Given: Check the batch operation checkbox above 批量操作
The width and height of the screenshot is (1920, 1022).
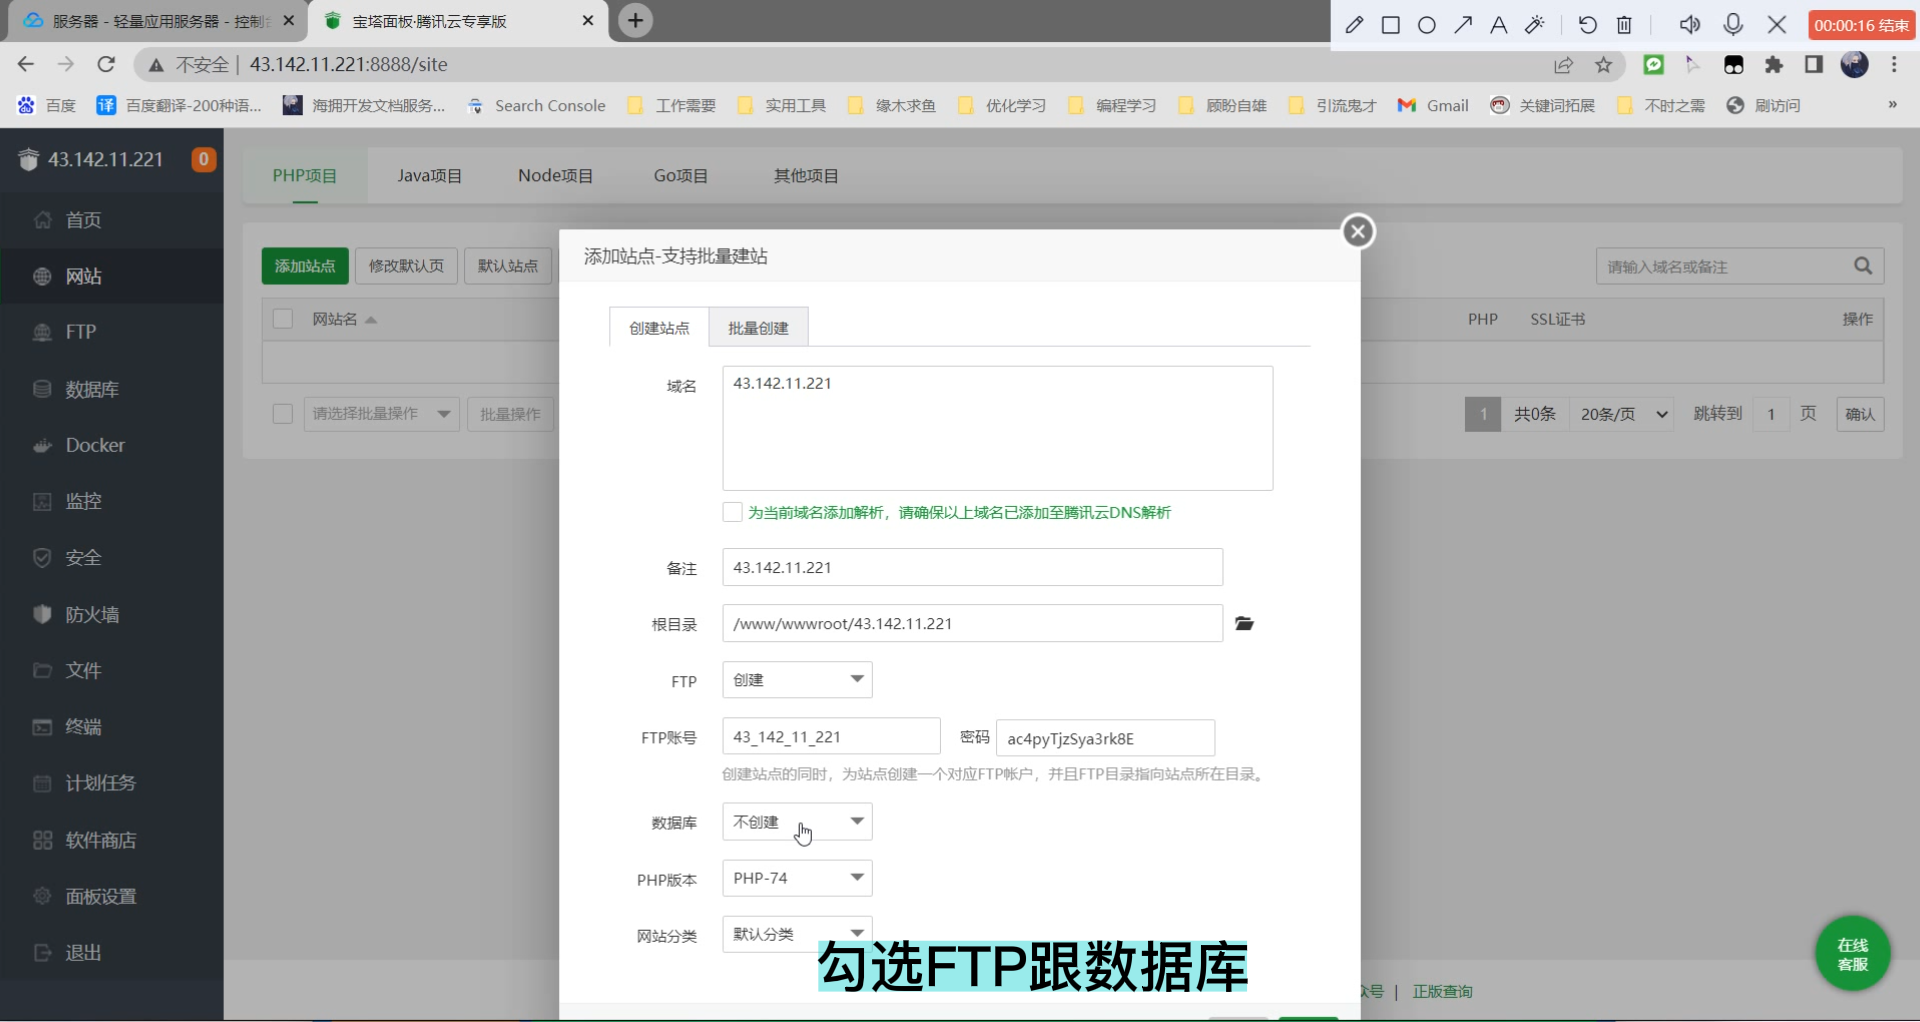Looking at the screenshot, I should (x=283, y=413).
